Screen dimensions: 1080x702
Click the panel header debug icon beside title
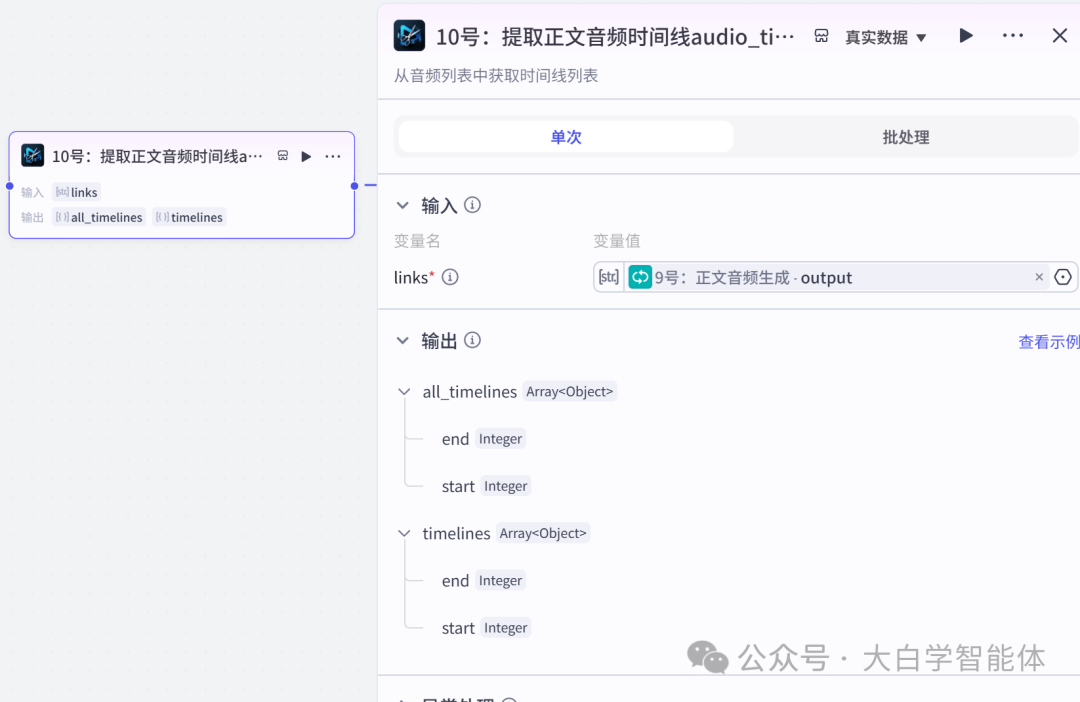tap(821, 36)
